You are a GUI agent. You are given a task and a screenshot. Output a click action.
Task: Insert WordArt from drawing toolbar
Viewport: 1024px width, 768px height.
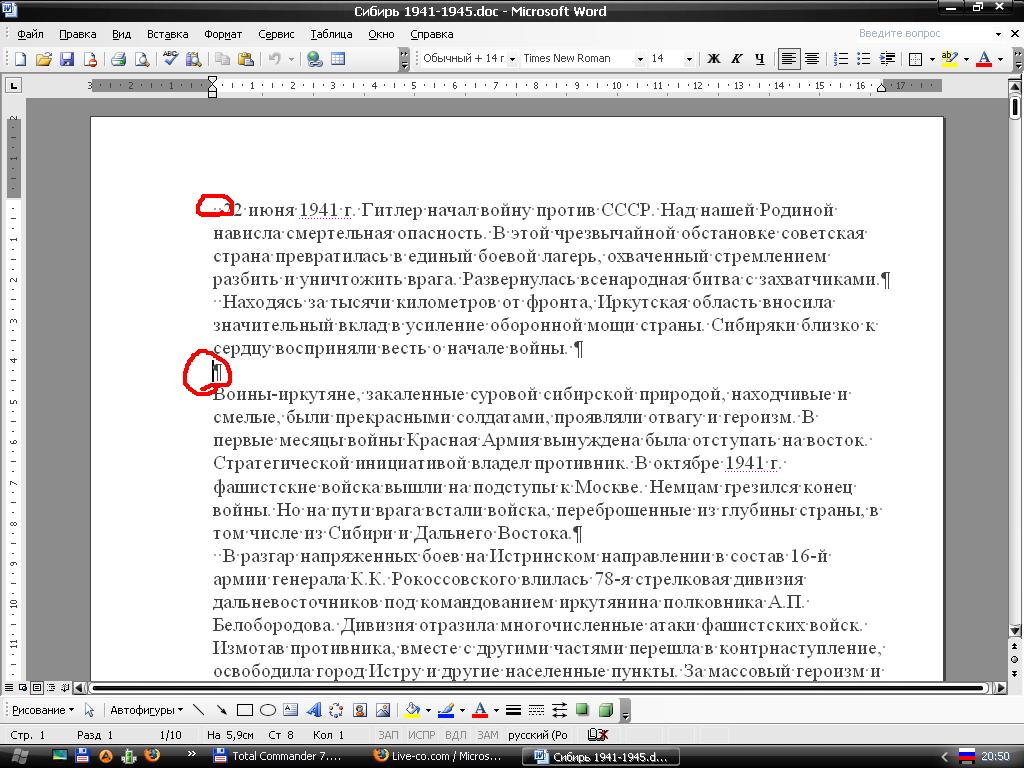tap(313, 711)
